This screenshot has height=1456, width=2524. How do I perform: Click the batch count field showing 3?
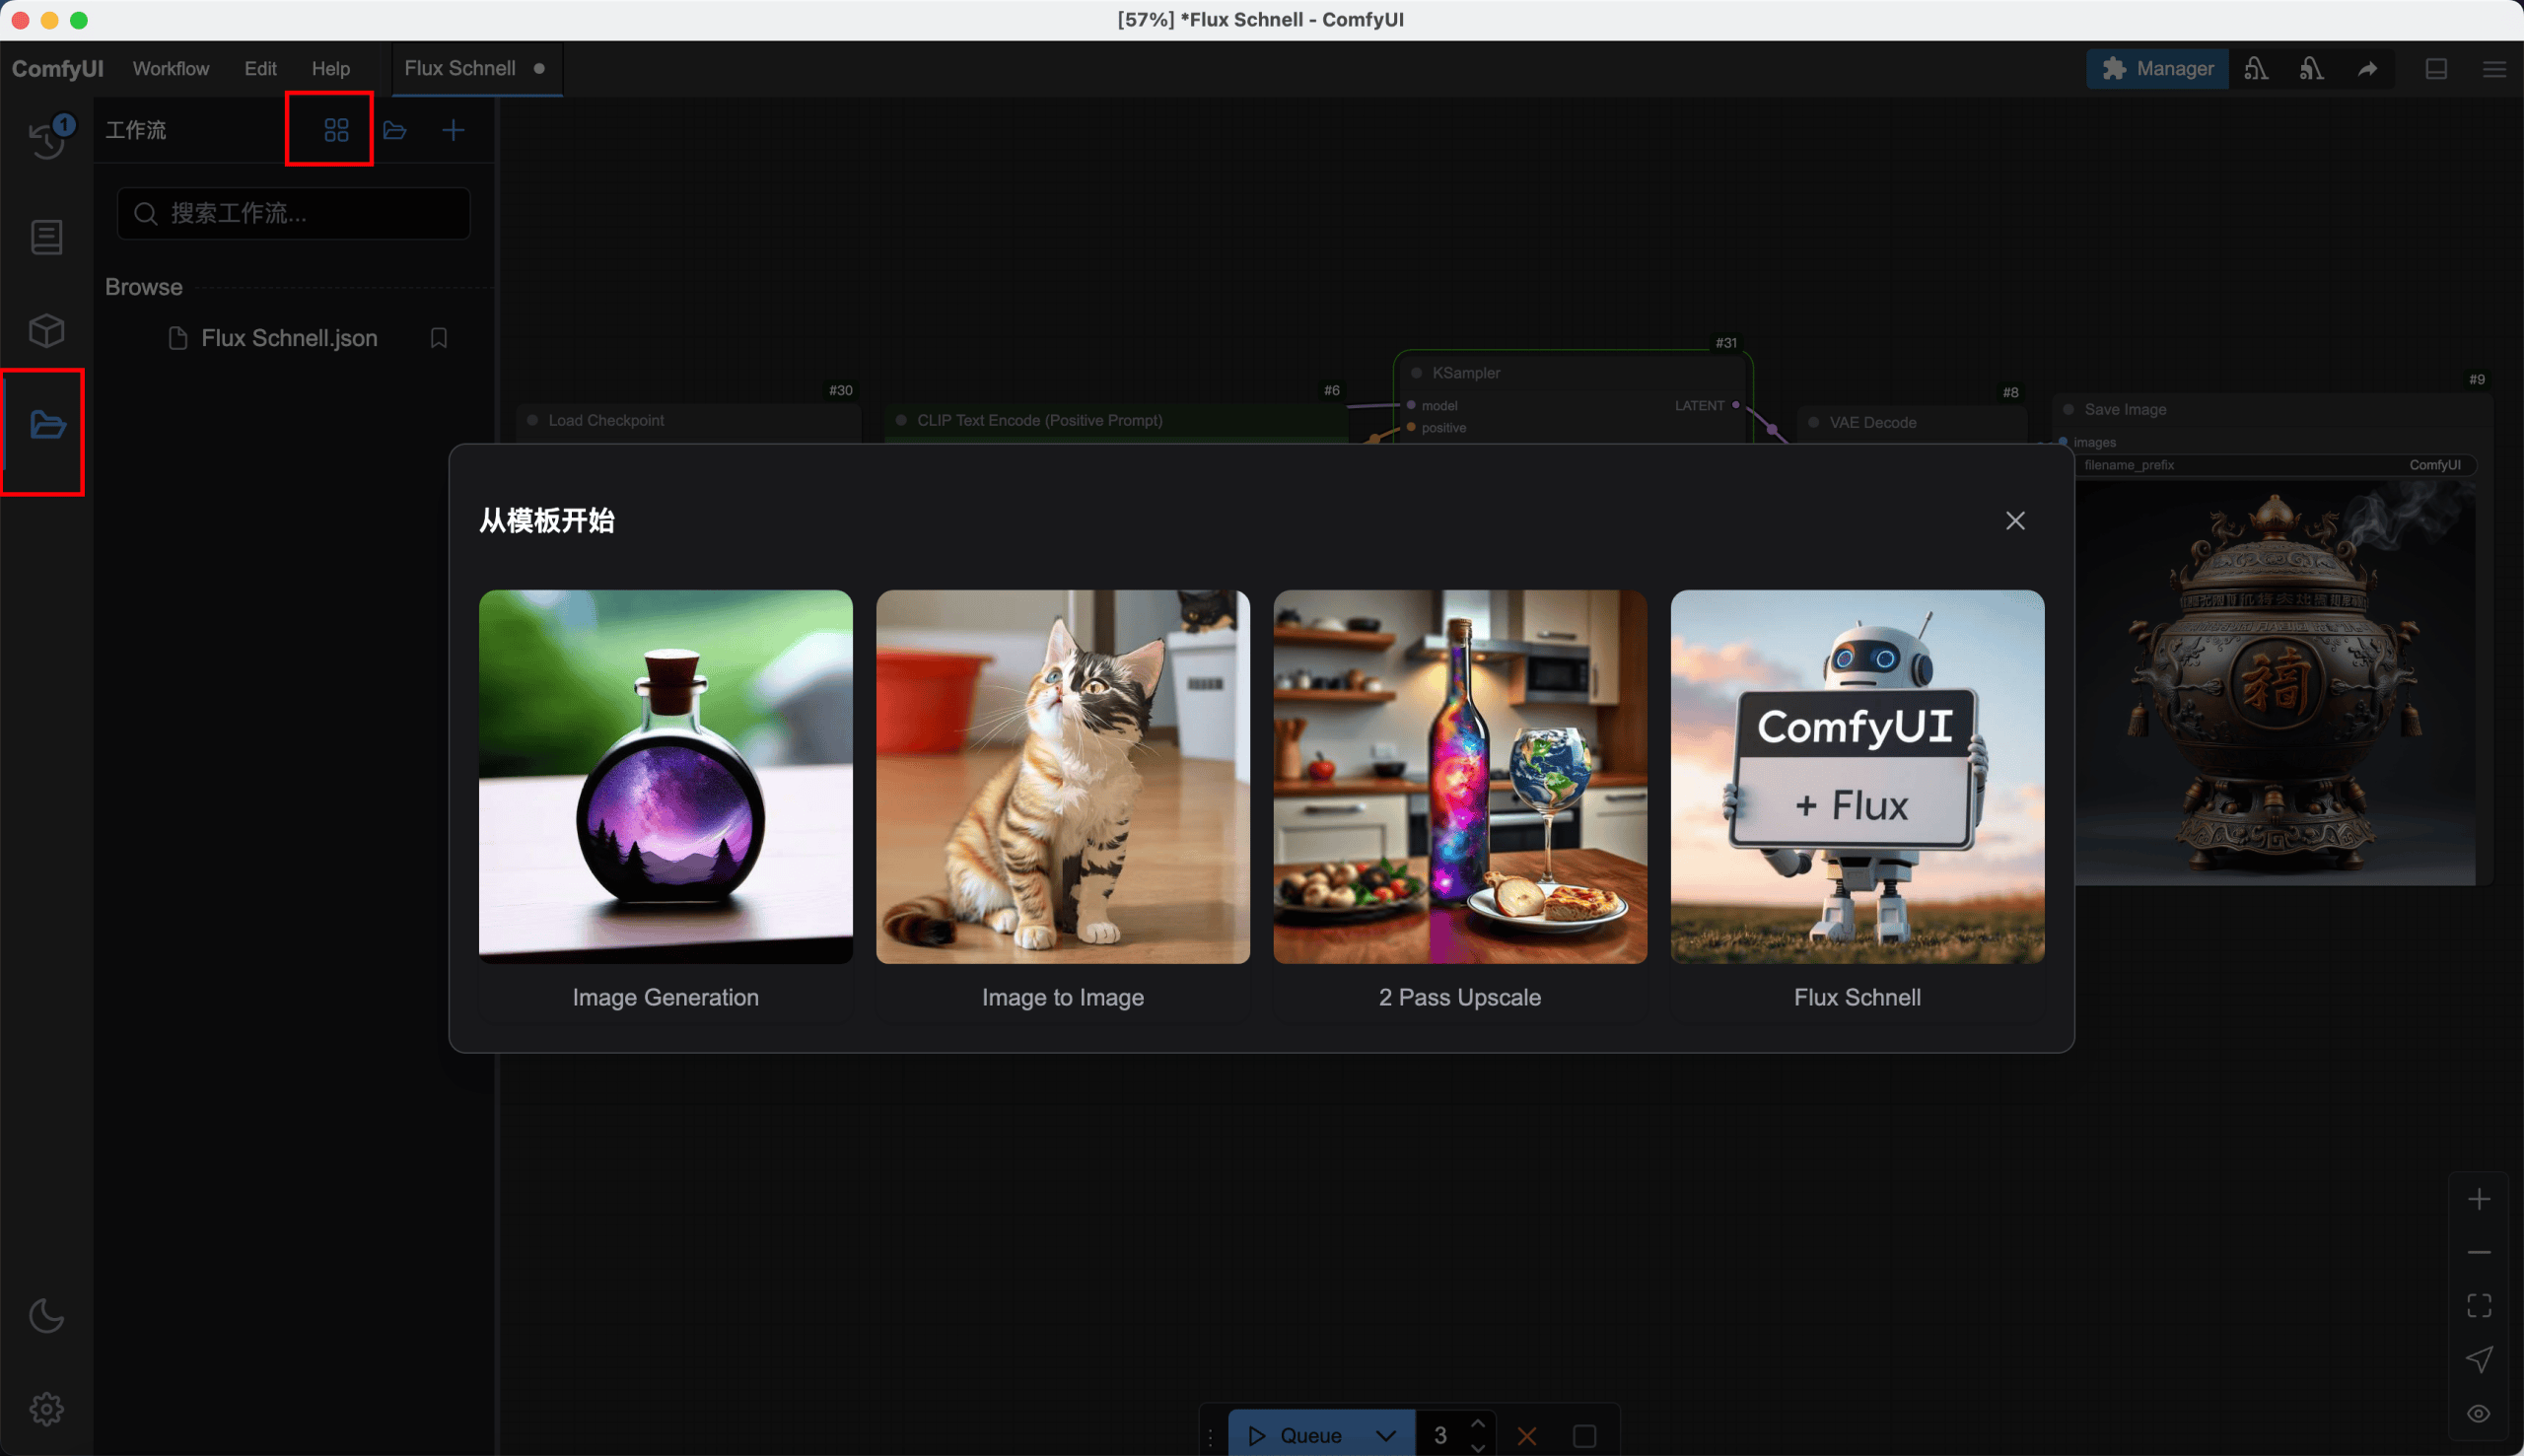(x=1440, y=1436)
